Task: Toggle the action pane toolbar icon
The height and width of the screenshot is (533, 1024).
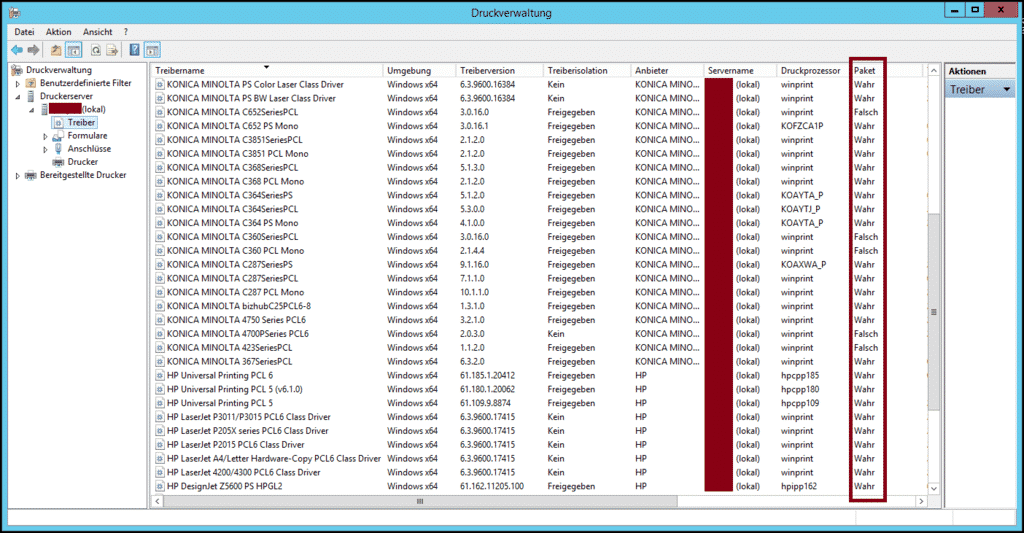Action: pos(152,50)
